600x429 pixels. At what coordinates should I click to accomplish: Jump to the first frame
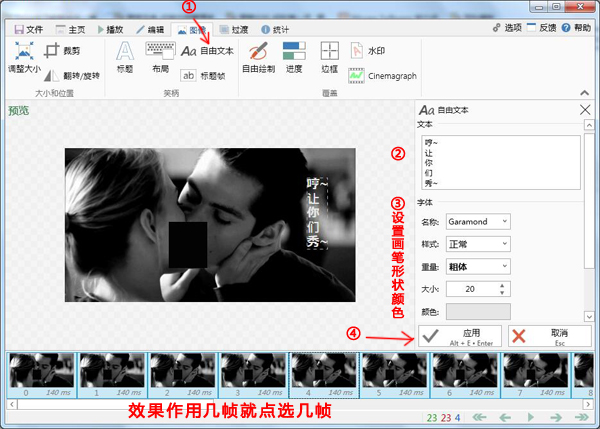click(479, 417)
